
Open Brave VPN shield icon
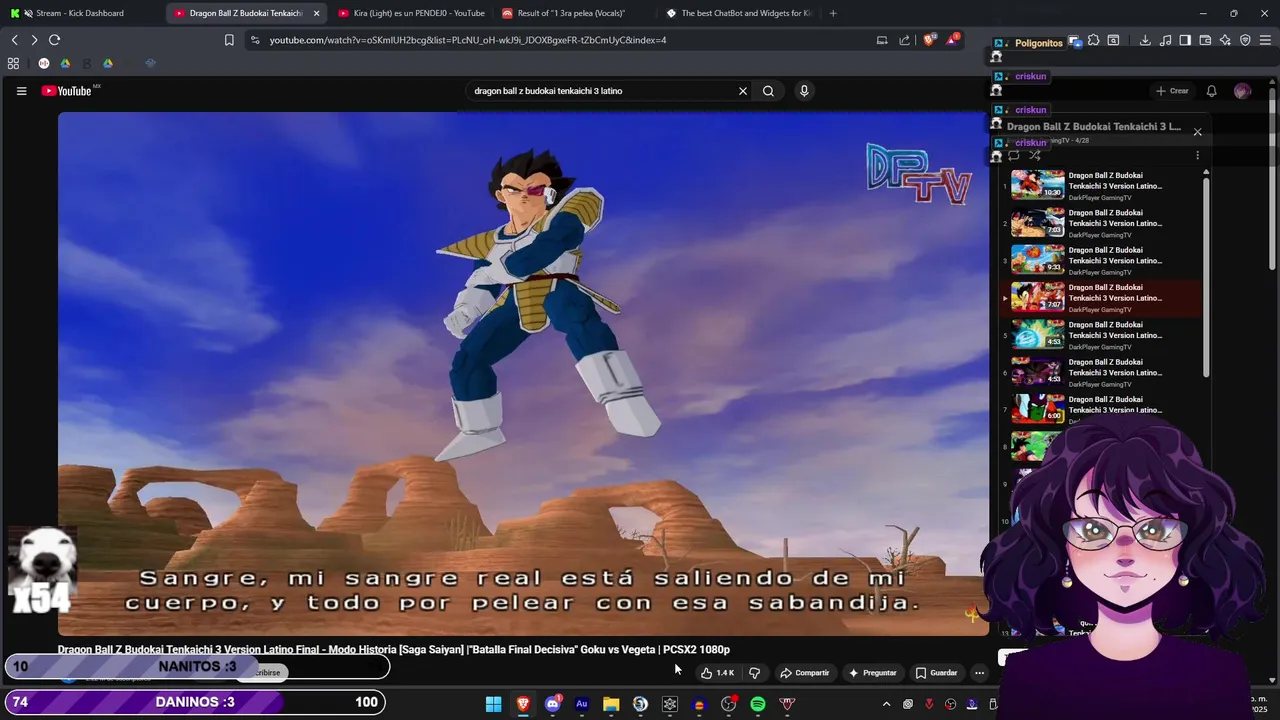tap(1245, 40)
